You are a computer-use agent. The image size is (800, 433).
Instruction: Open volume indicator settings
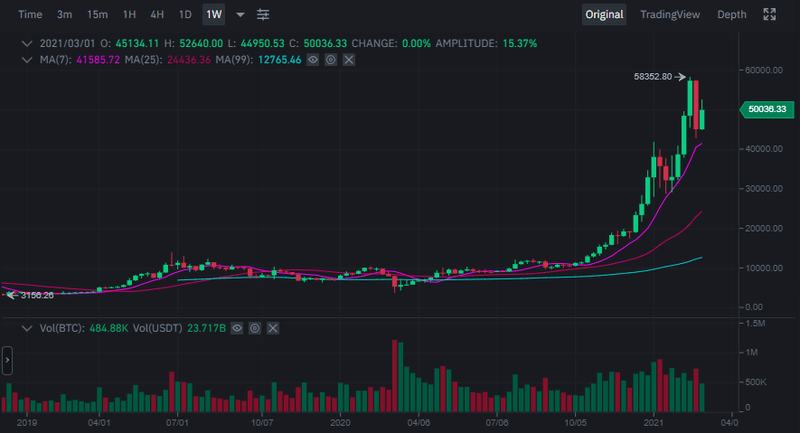255,328
